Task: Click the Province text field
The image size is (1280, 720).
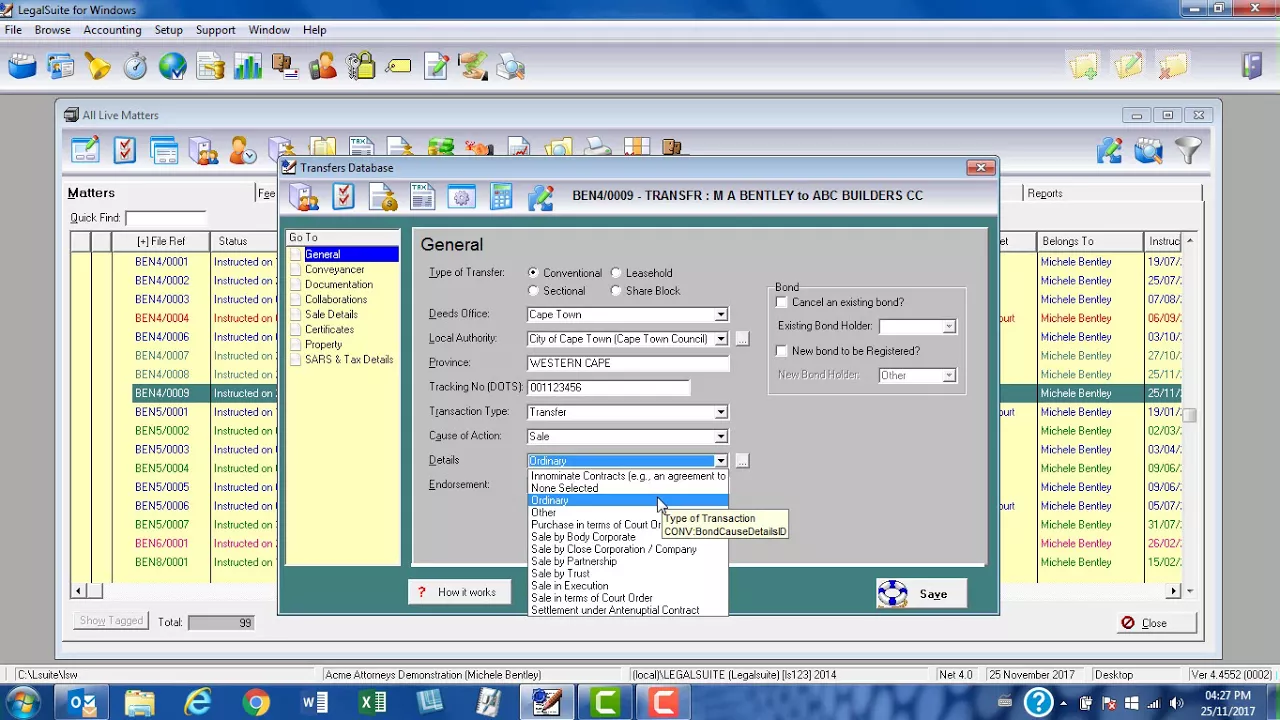Action: click(628, 363)
